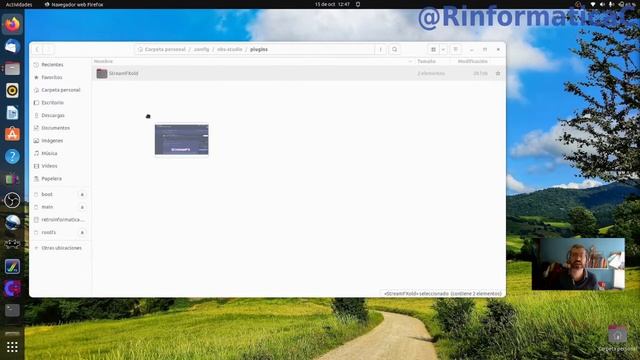Click '.config' in the path bar
The height and width of the screenshot is (360, 640).
pyautogui.click(x=201, y=49)
